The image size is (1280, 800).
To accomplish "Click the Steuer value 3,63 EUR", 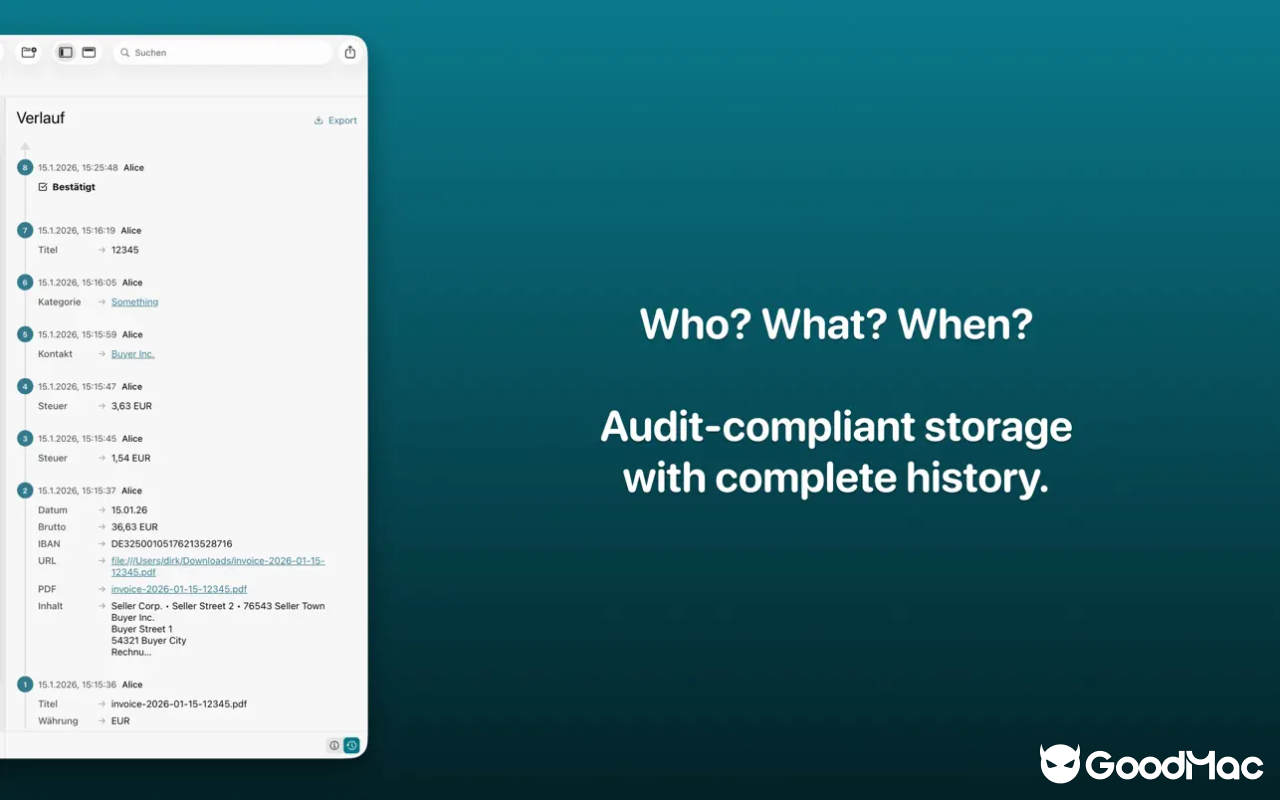I will (x=132, y=406).
